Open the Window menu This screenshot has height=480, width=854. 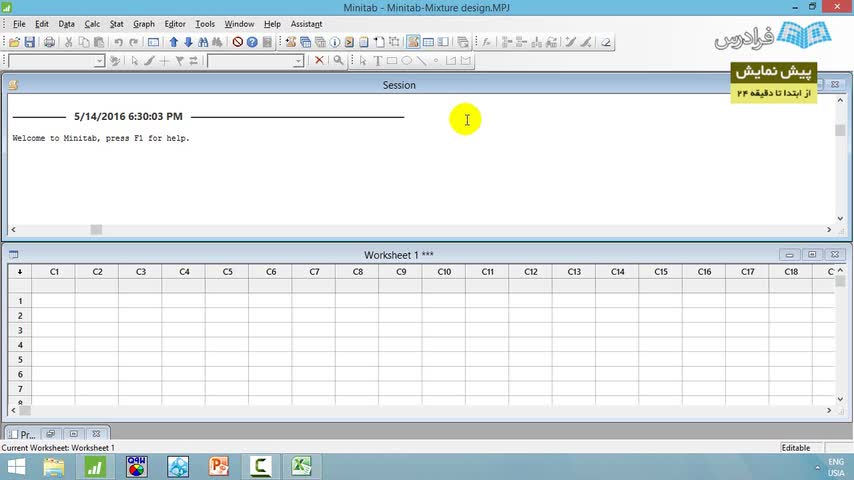(239, 24)
